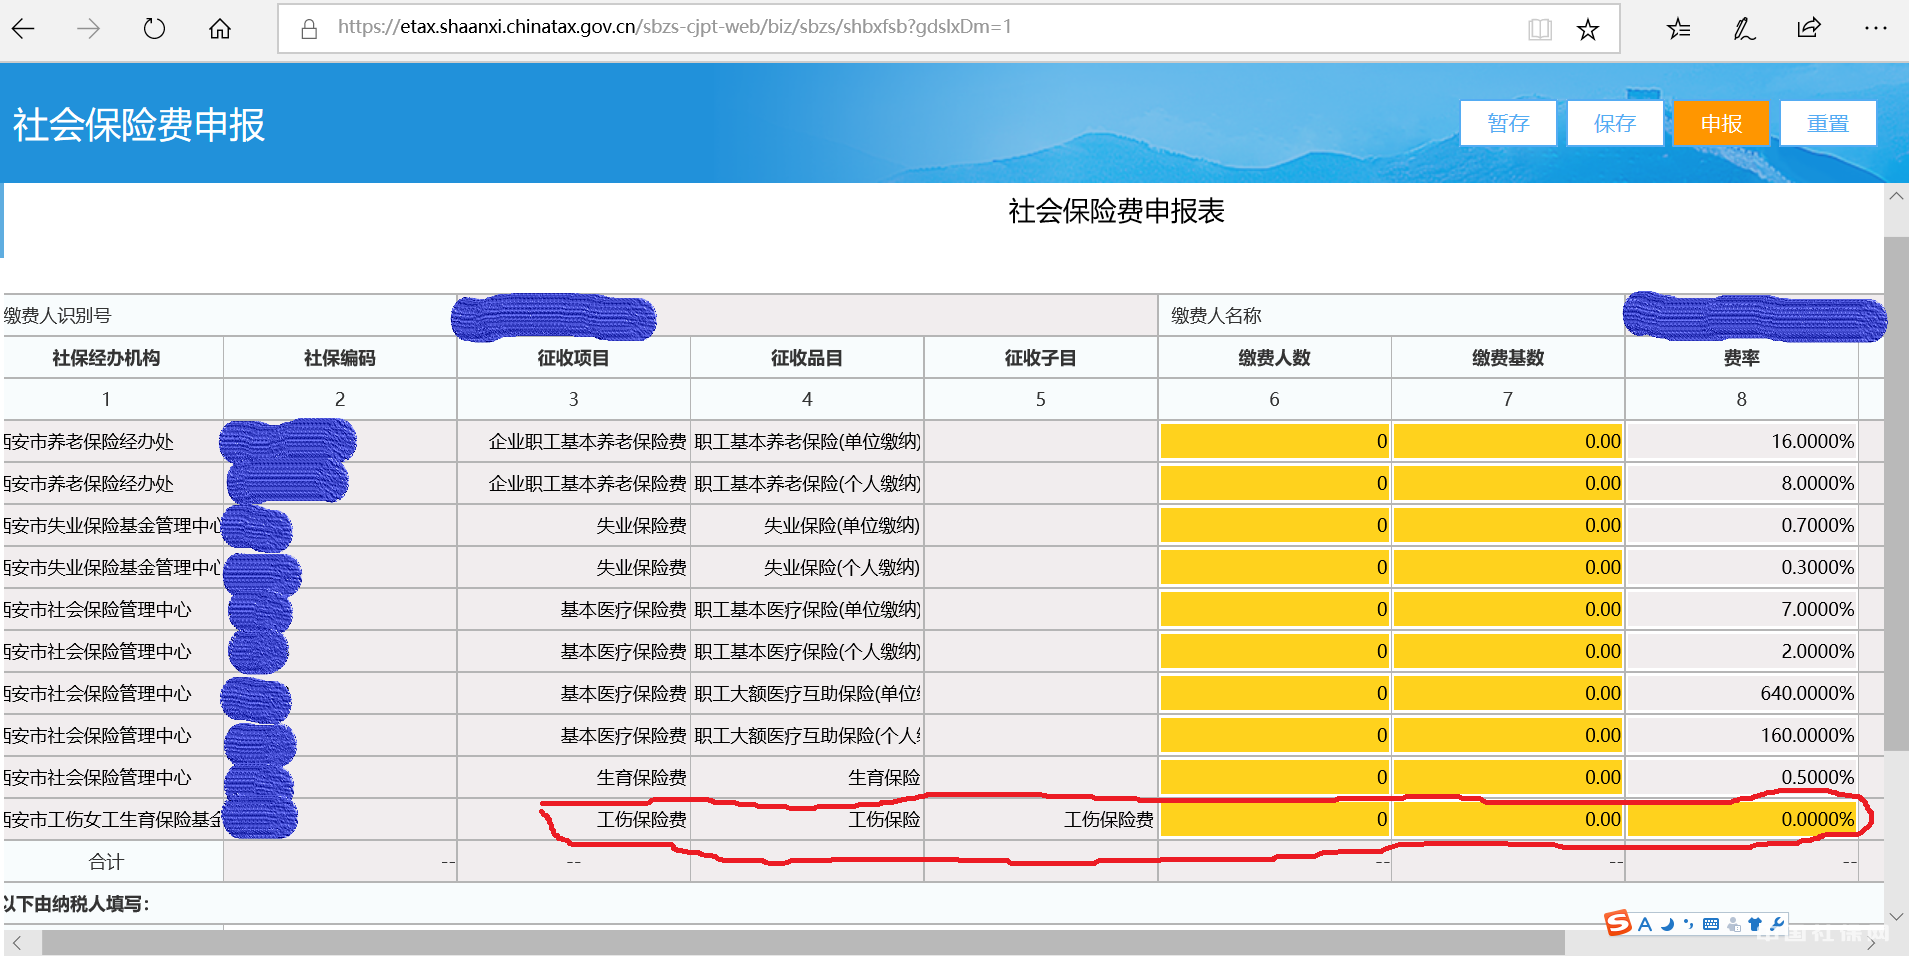The image size is (1909, 962).
Task: Open Sogou toolbox wrench icon
Action: pos(1777,924)
